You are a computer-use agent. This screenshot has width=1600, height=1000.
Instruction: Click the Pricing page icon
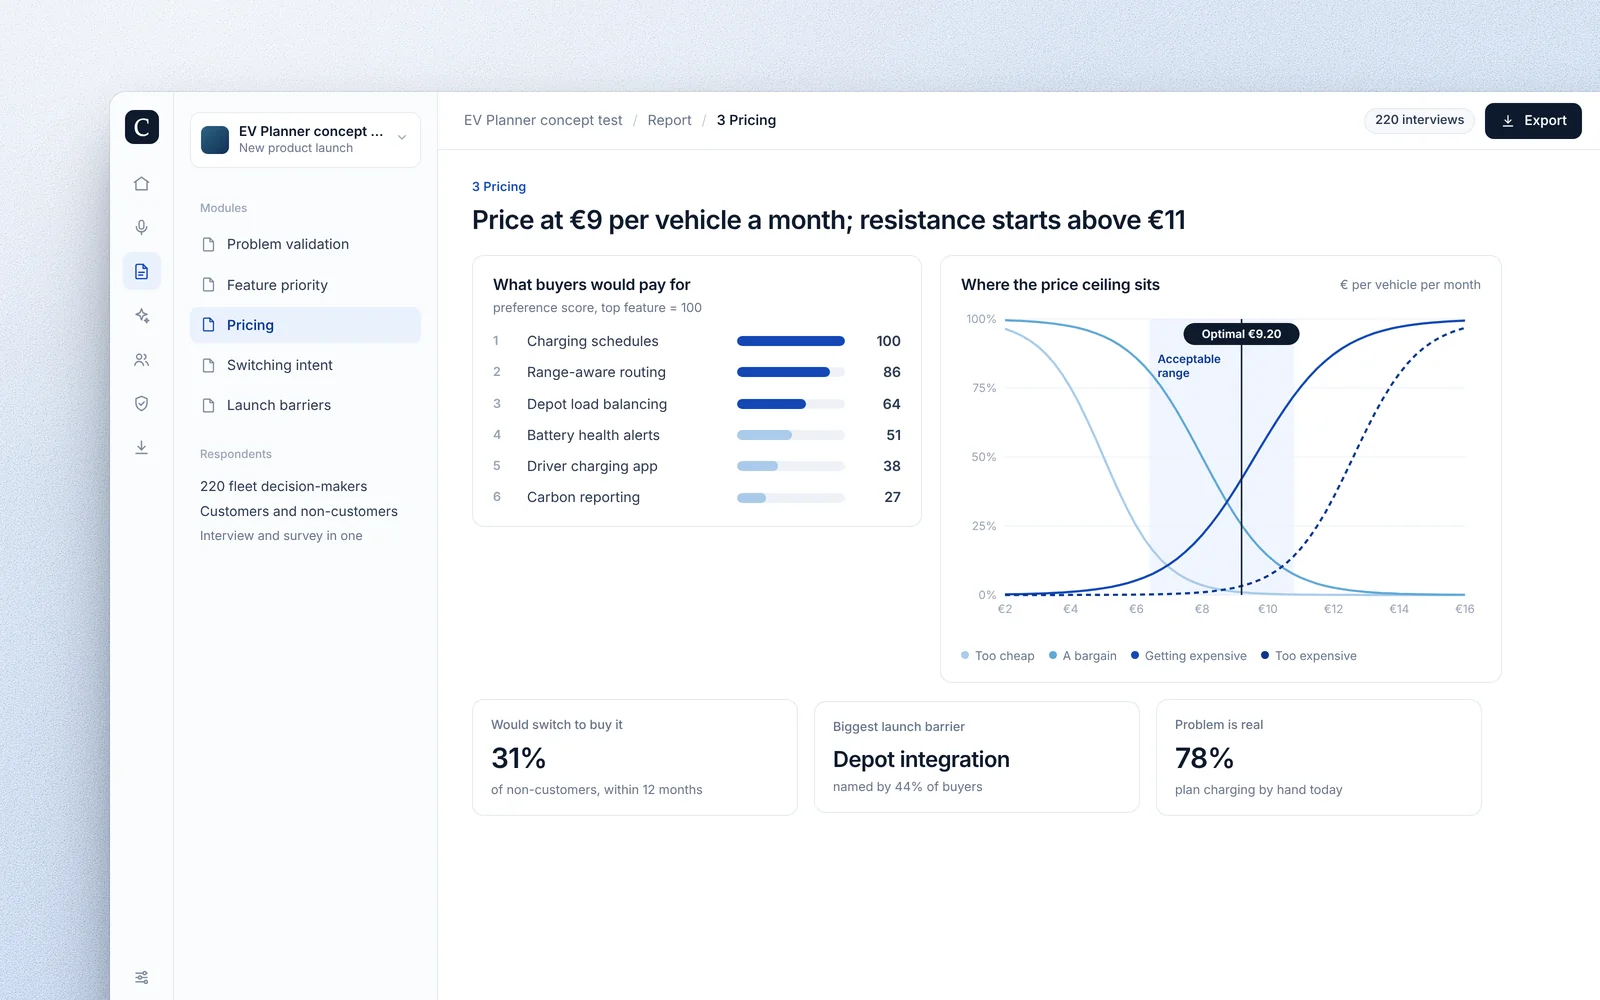click(x=209, y=325)
